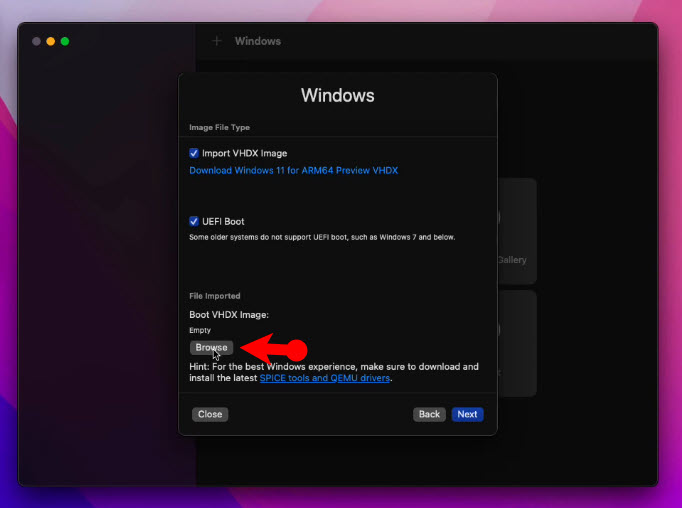Toggle the UEFI Boot checkbox
The height and width of the screenshot is (508, 682).
coord(194,221)
